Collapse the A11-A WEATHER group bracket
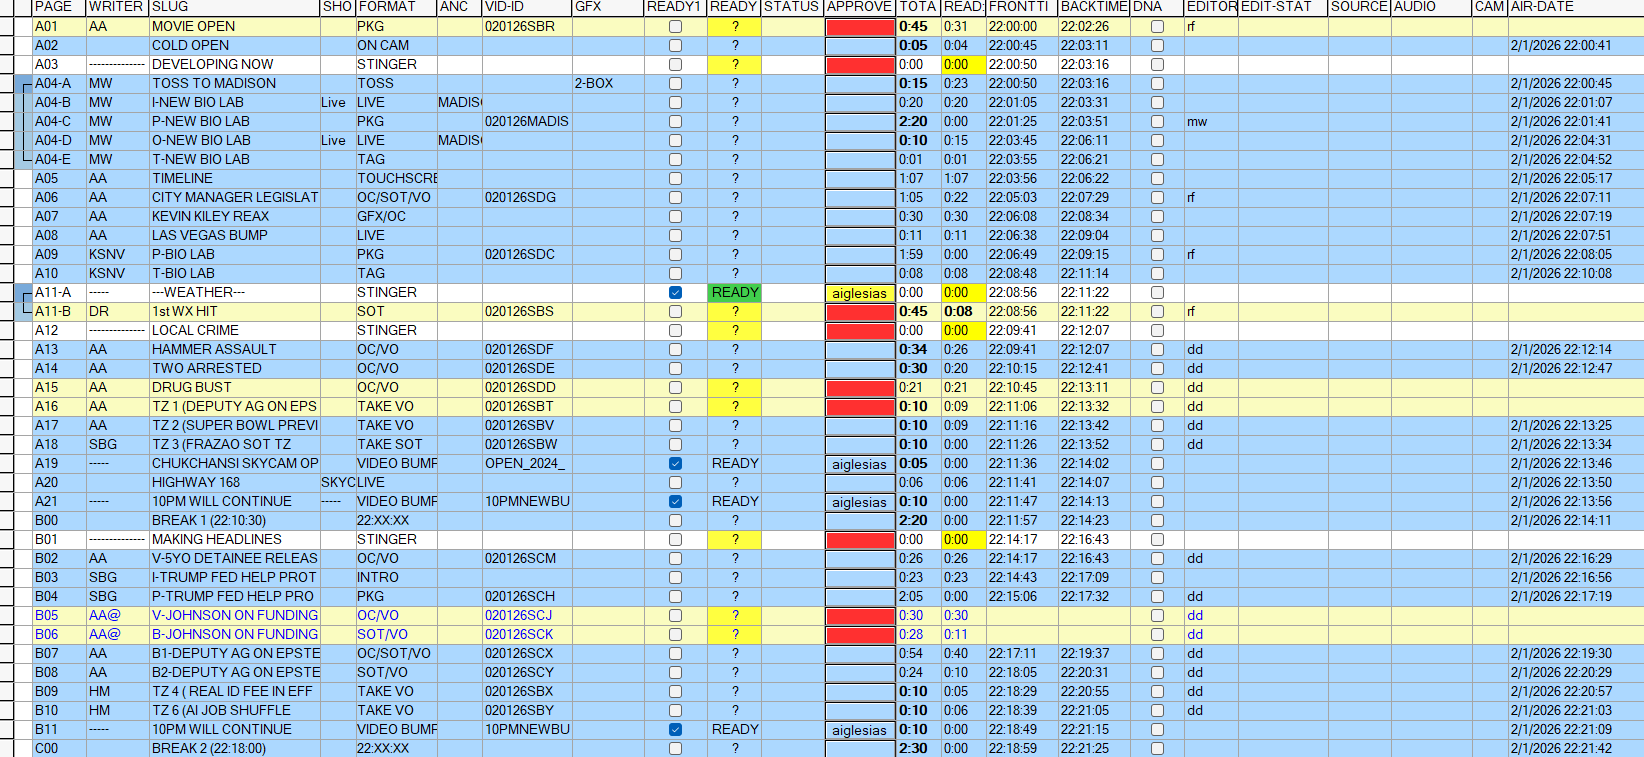The height and width of the screenshot is (757, 1644). (24, 294)
